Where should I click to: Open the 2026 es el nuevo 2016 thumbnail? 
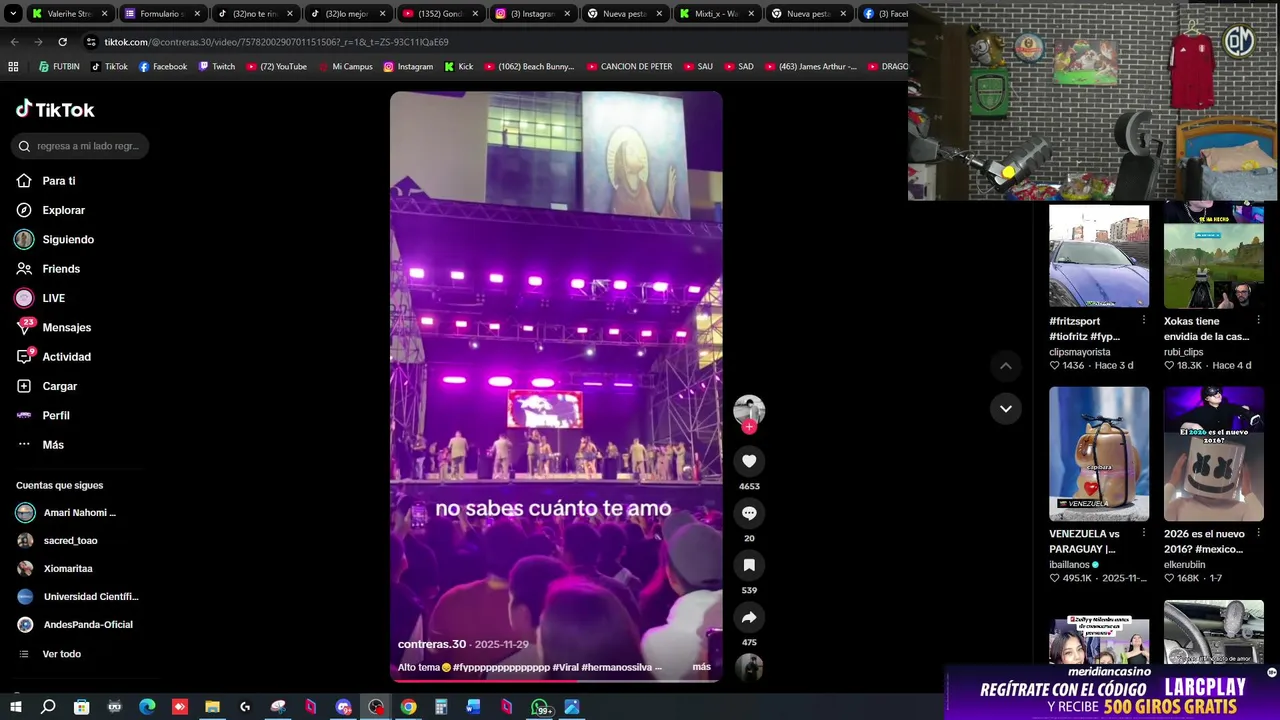tap(1214, 454)
